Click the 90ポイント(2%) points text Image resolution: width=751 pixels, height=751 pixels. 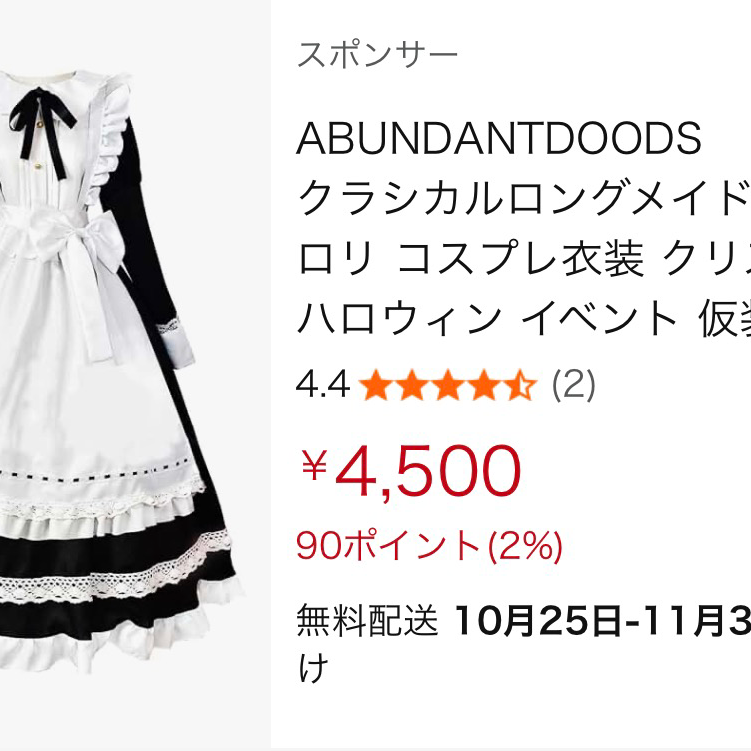(429, 546)
